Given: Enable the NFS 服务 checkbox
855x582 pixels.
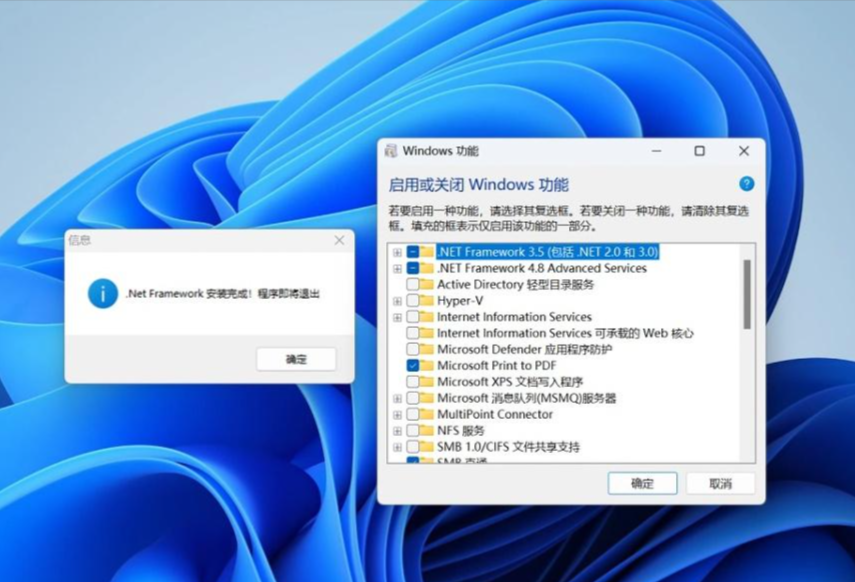Looking at the screenshot, I should pyautogui.click(x=413, y=431).
